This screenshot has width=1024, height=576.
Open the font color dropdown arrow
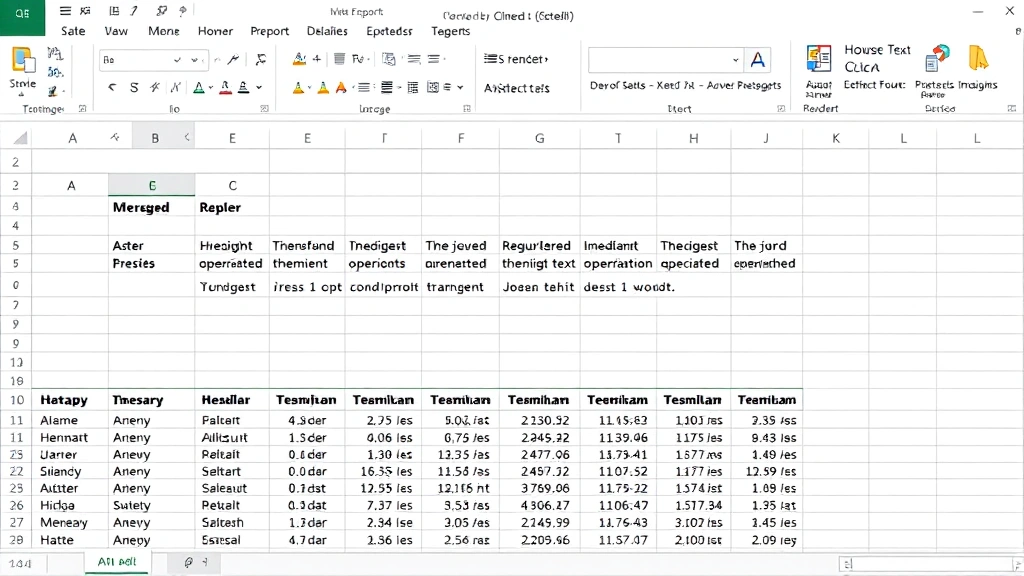(x=210, y=87)
